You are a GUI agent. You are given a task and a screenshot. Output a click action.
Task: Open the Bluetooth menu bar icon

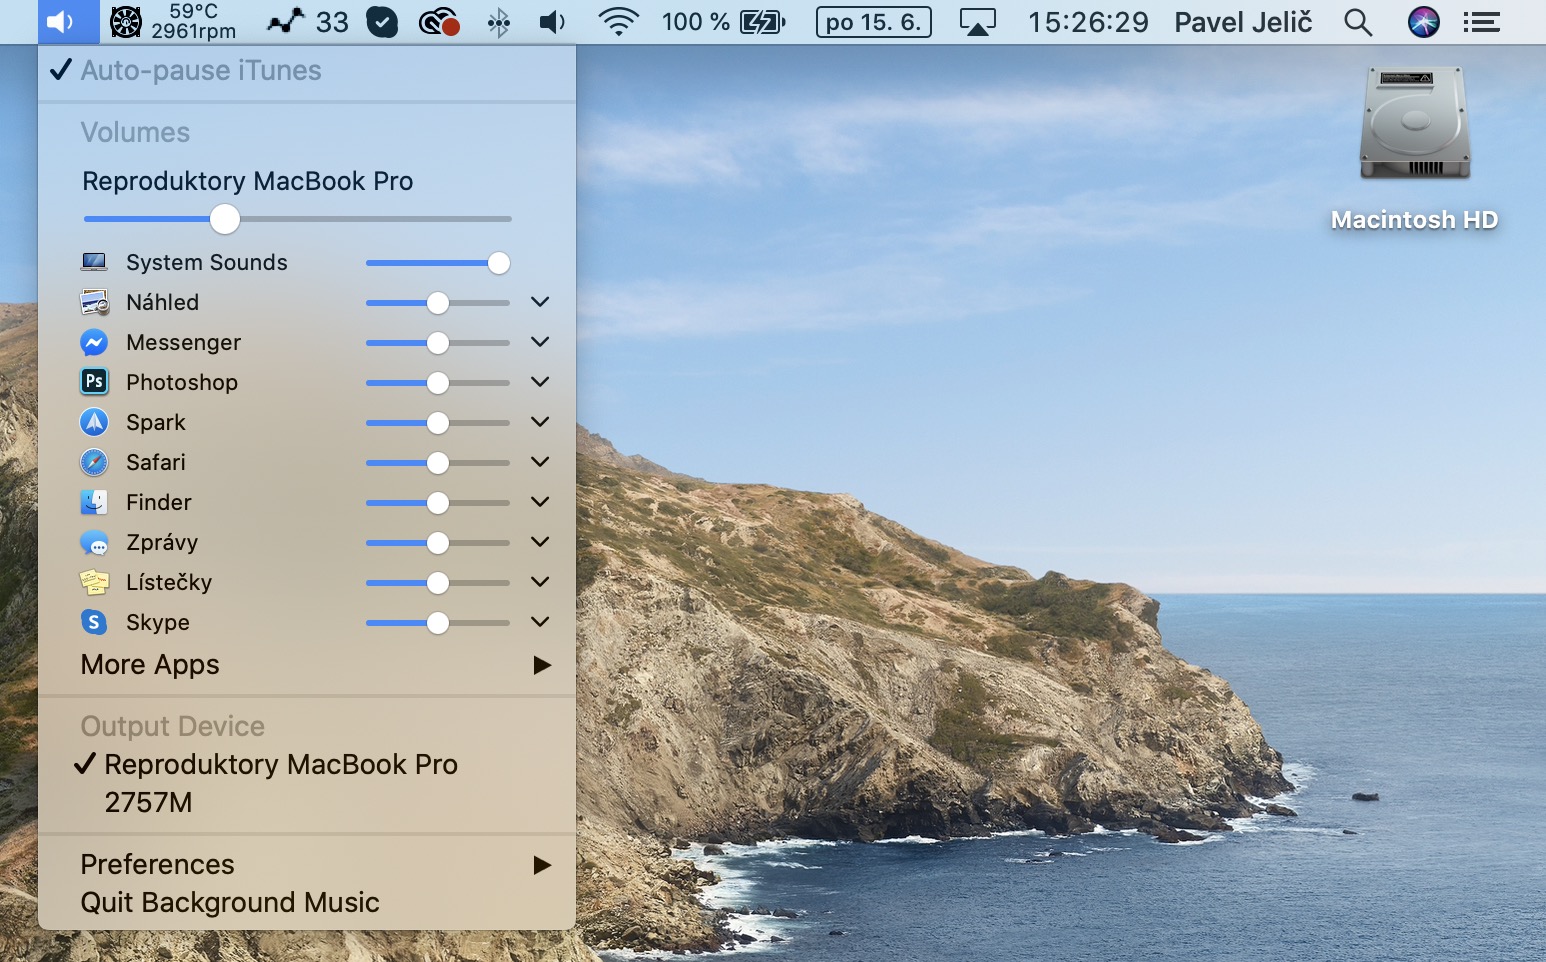click(x=498, y=21)
